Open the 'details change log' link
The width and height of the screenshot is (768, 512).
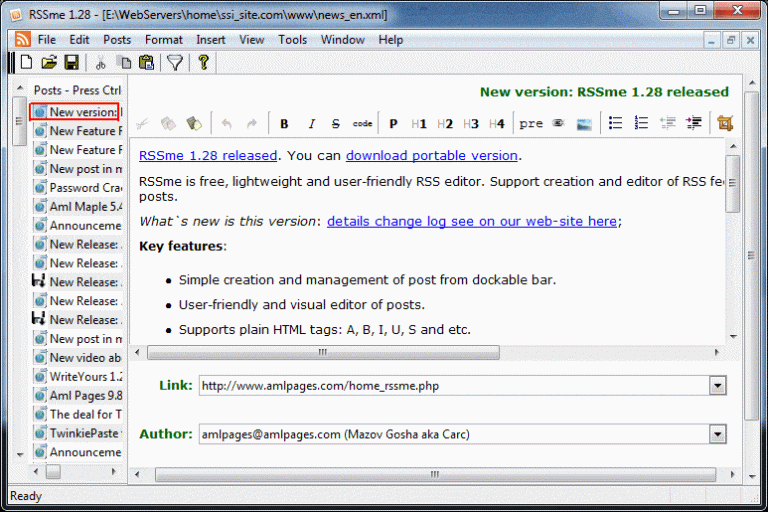pyautogui.click(x=472, y=221)
